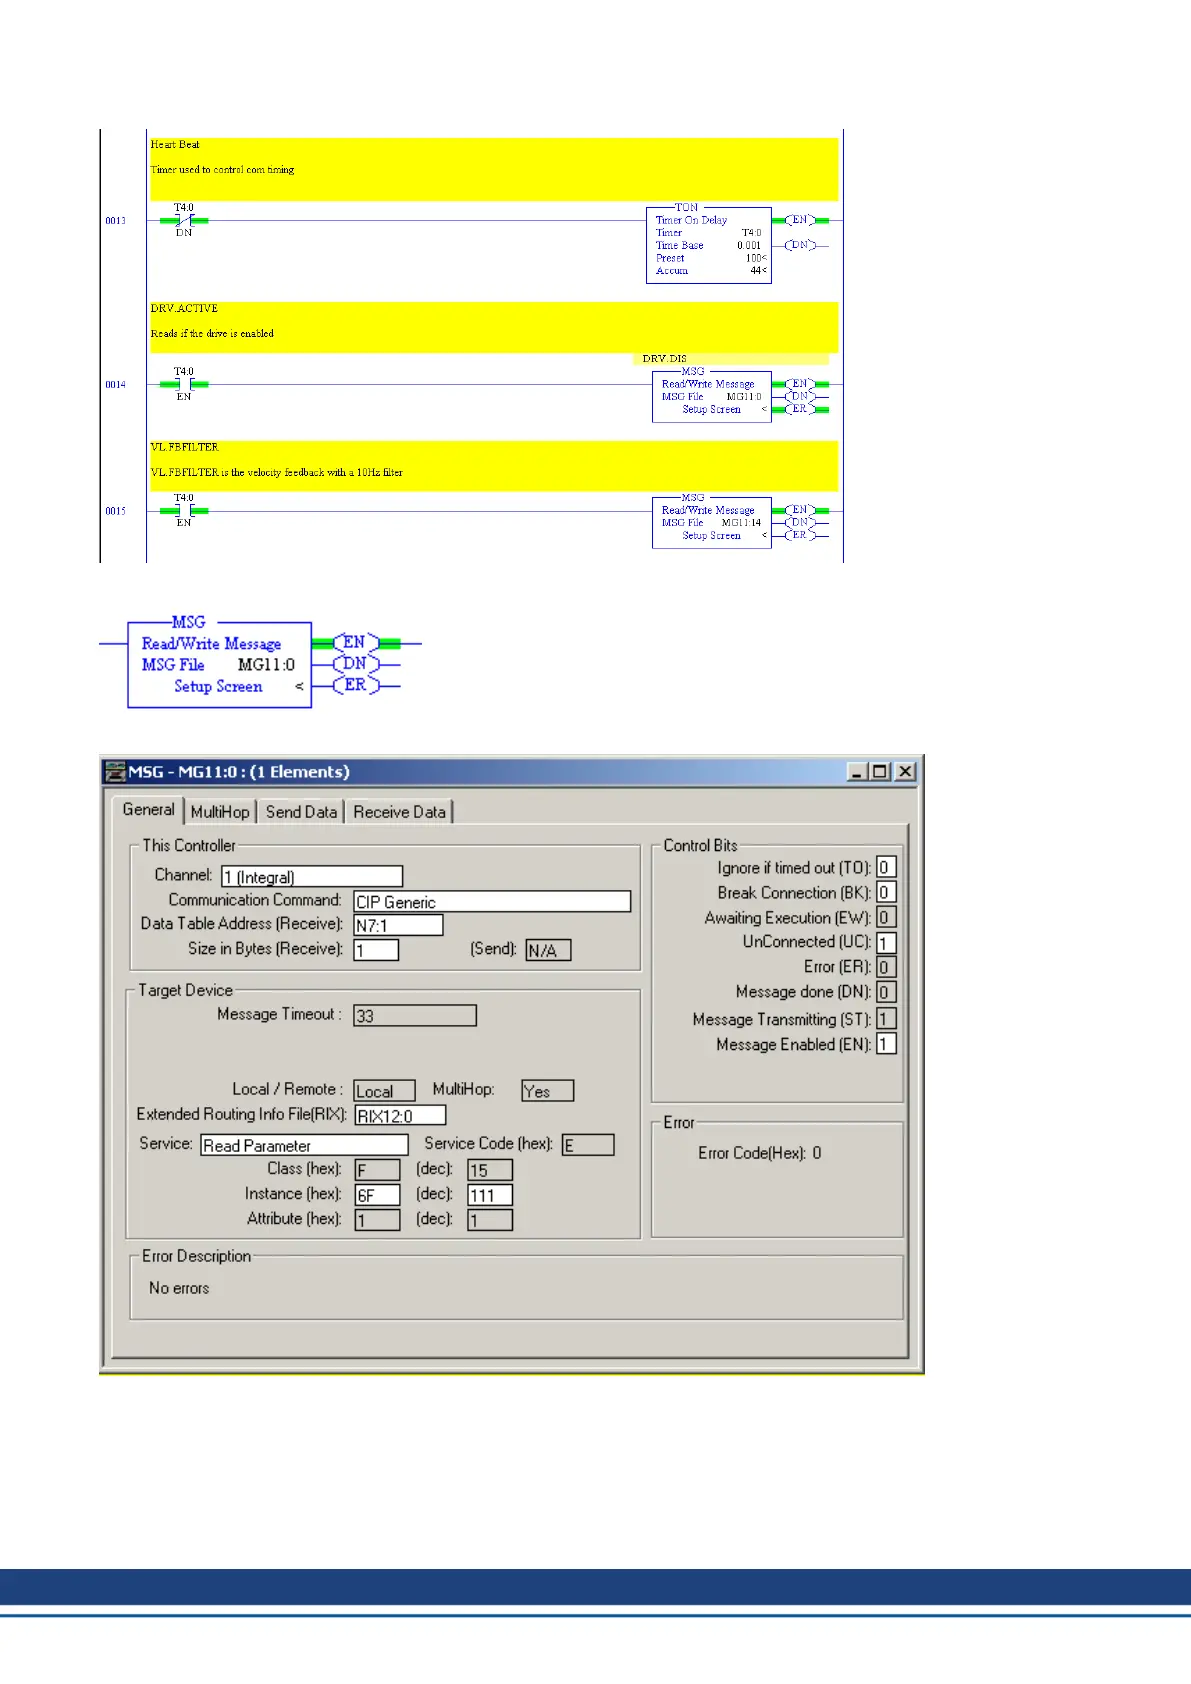This screenshot has width=1191, height=1684.
Task: Toggle the Awaiting Execution (EW) bit
Action: coord(886,918)
